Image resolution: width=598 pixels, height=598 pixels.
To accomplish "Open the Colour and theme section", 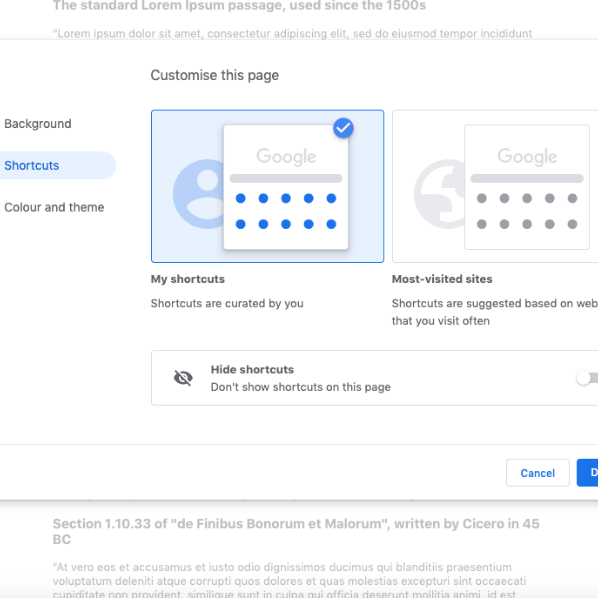I will tap(54, 207).
